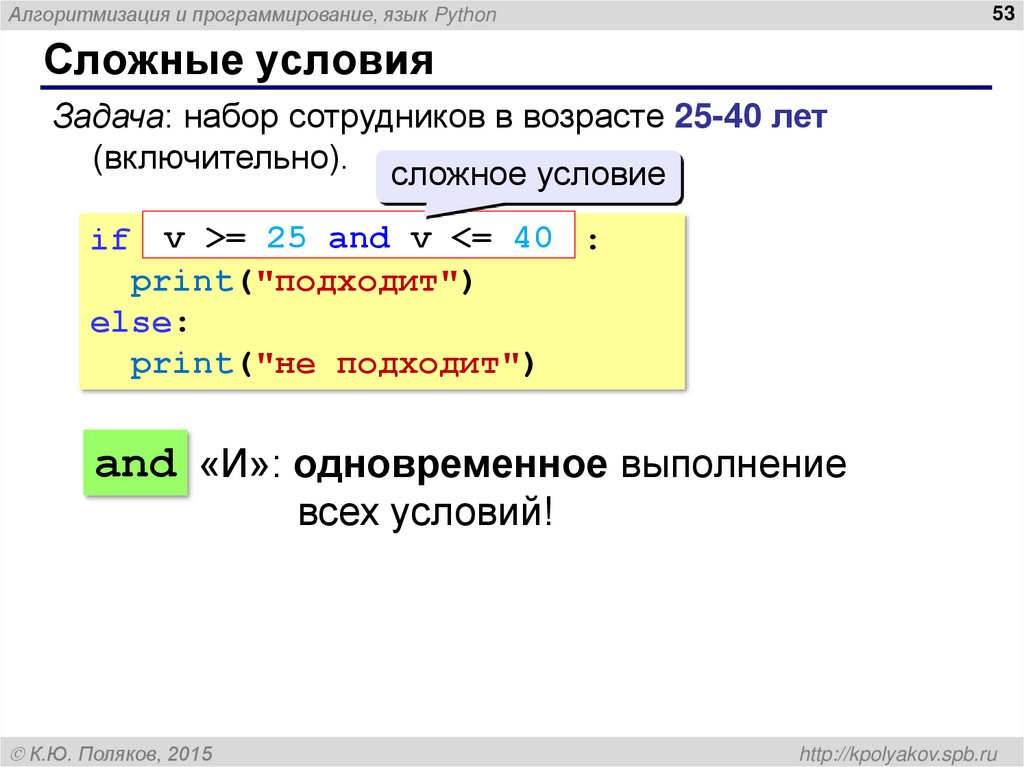The image size is (1024, 767).
Task: Click the "сложное условие" callout bubble
Action: pyautogui.click(x=530, y=174)
